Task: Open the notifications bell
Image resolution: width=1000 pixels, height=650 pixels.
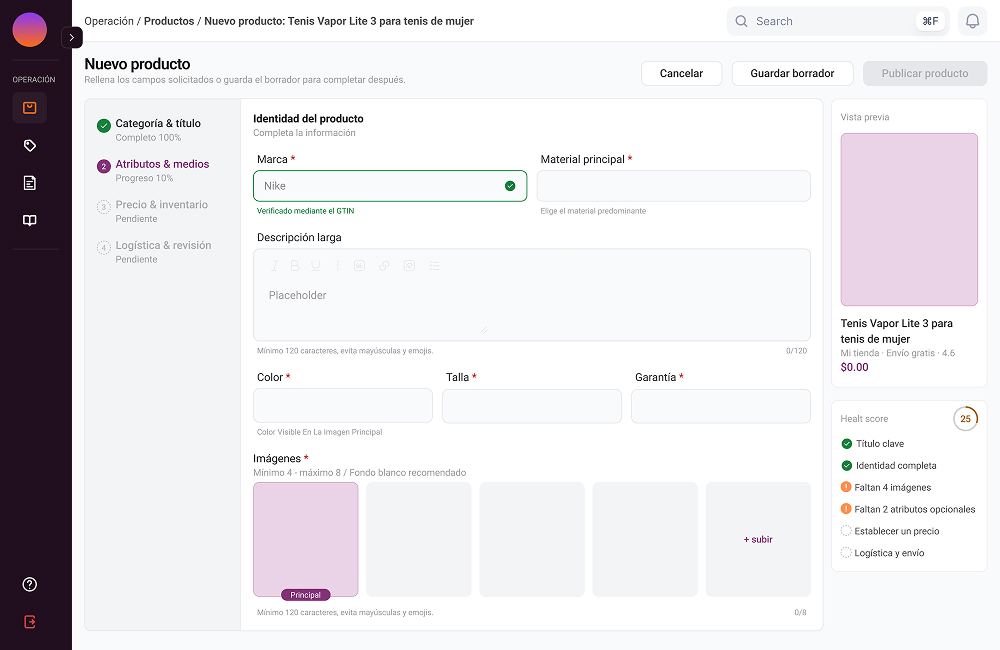Action: 972,21
